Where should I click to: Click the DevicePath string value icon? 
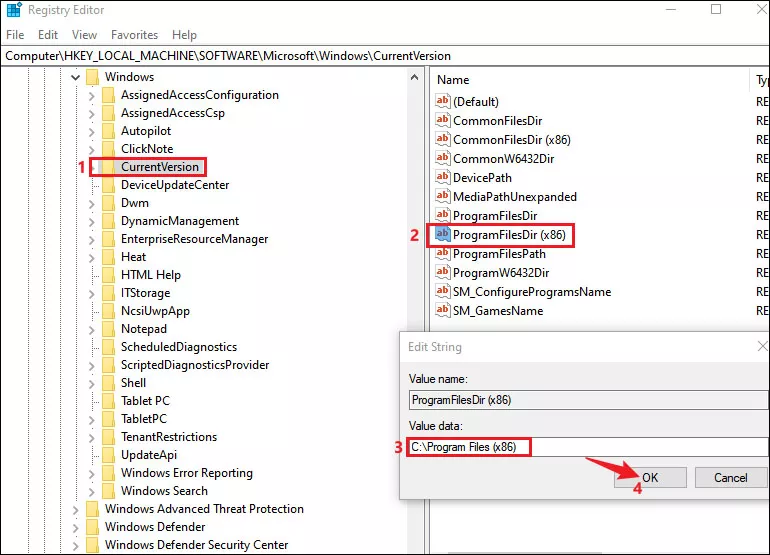pos(442,177)
